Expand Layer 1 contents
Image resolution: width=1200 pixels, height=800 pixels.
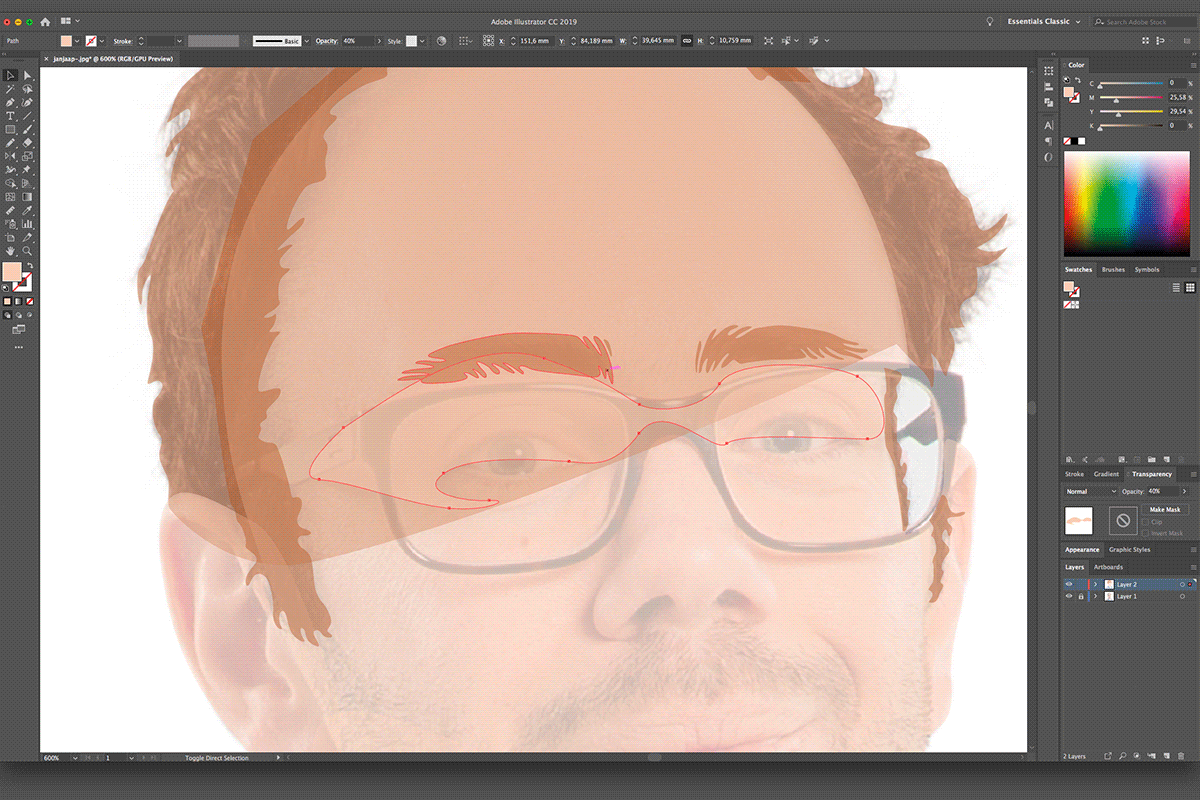point(1096,596)
